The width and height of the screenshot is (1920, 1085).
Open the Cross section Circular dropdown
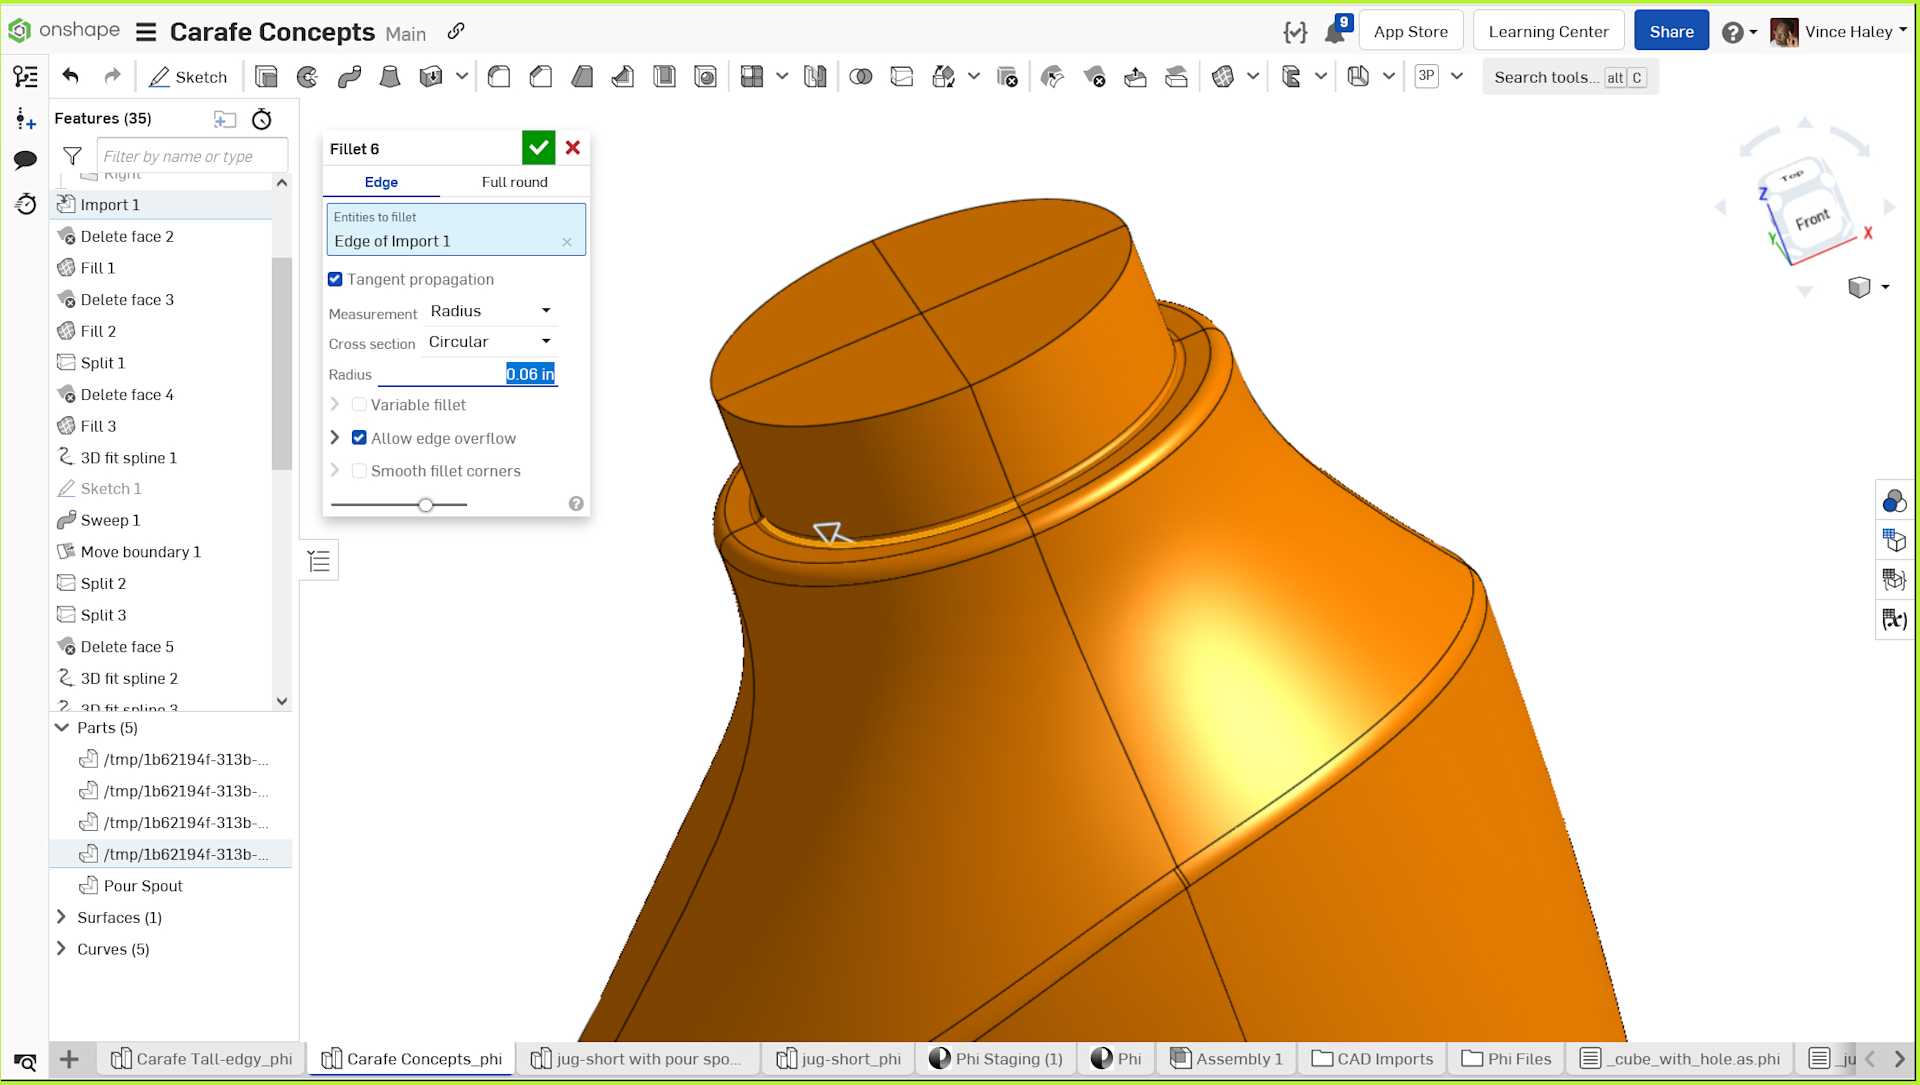(x=490, y=342)
